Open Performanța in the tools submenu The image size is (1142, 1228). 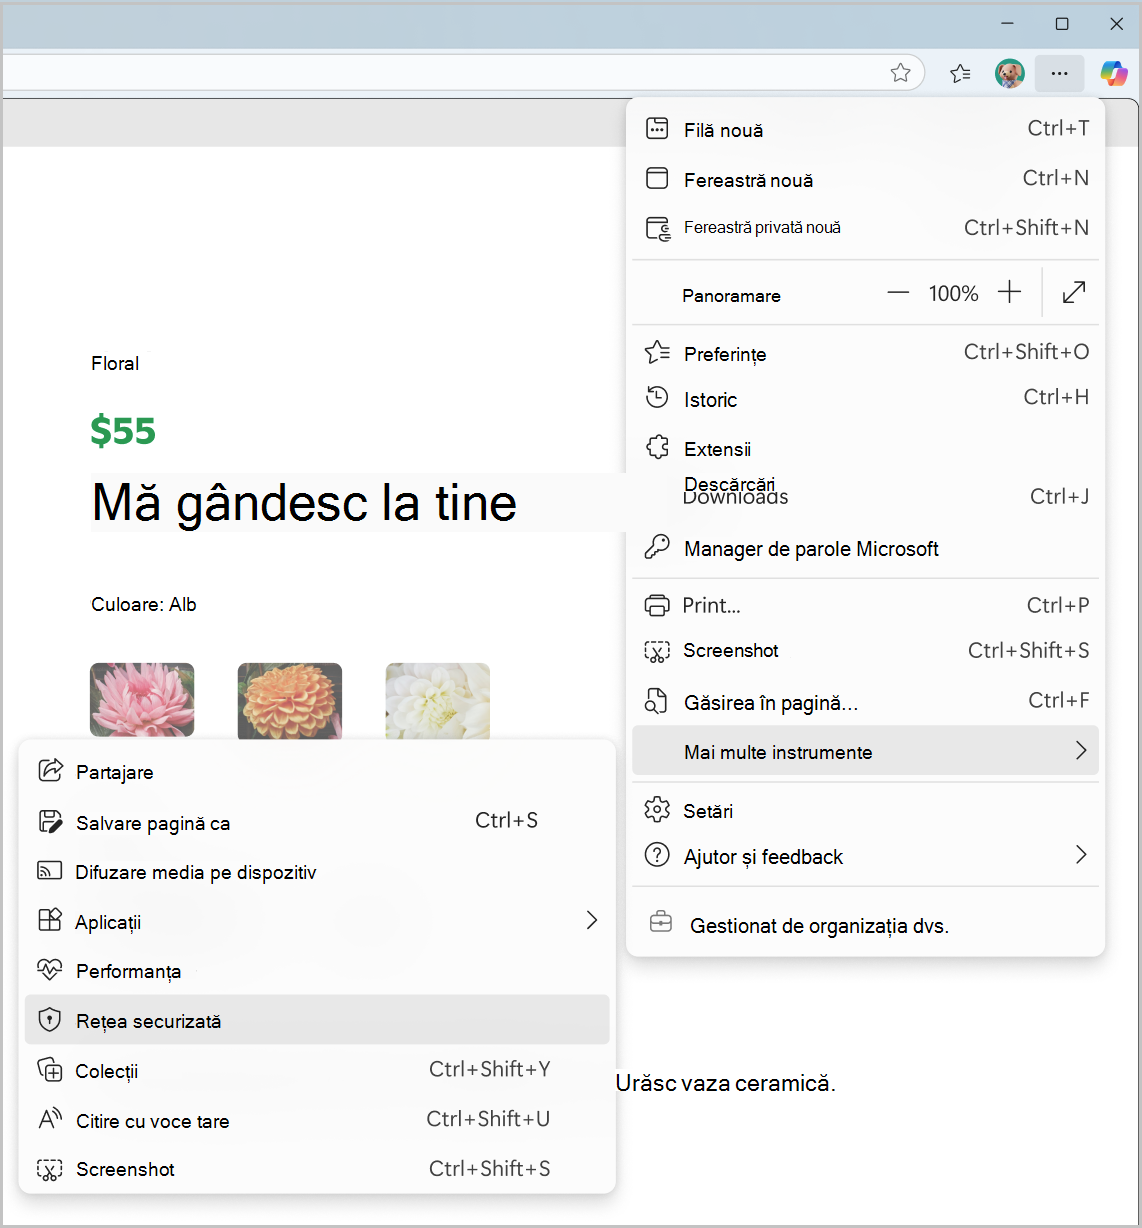pyautogui.click(x=317, y=970)
